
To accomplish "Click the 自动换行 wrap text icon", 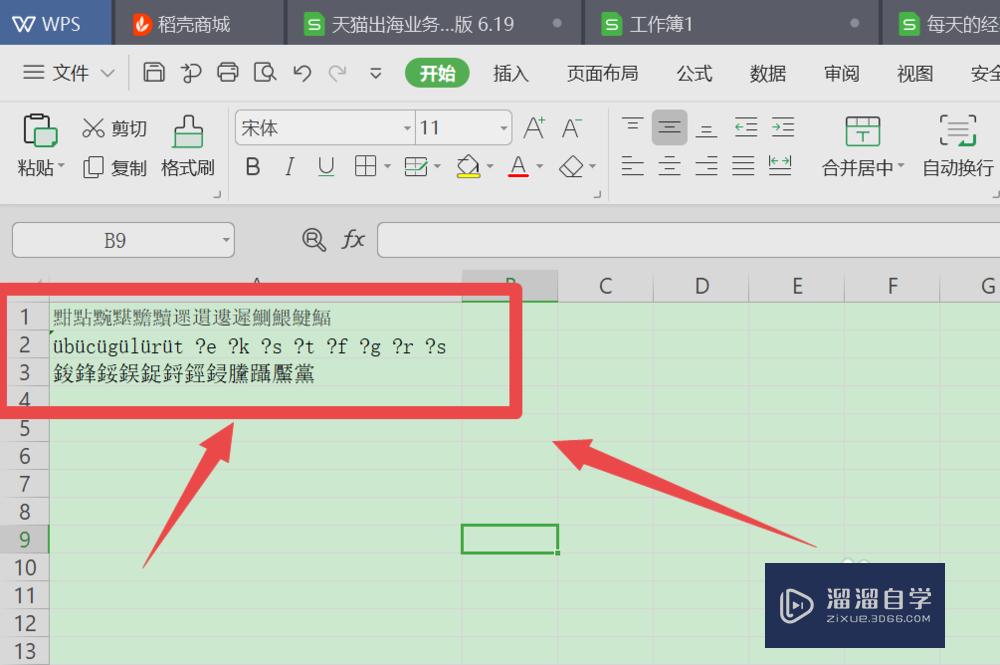I will click(x=957, y=131).
